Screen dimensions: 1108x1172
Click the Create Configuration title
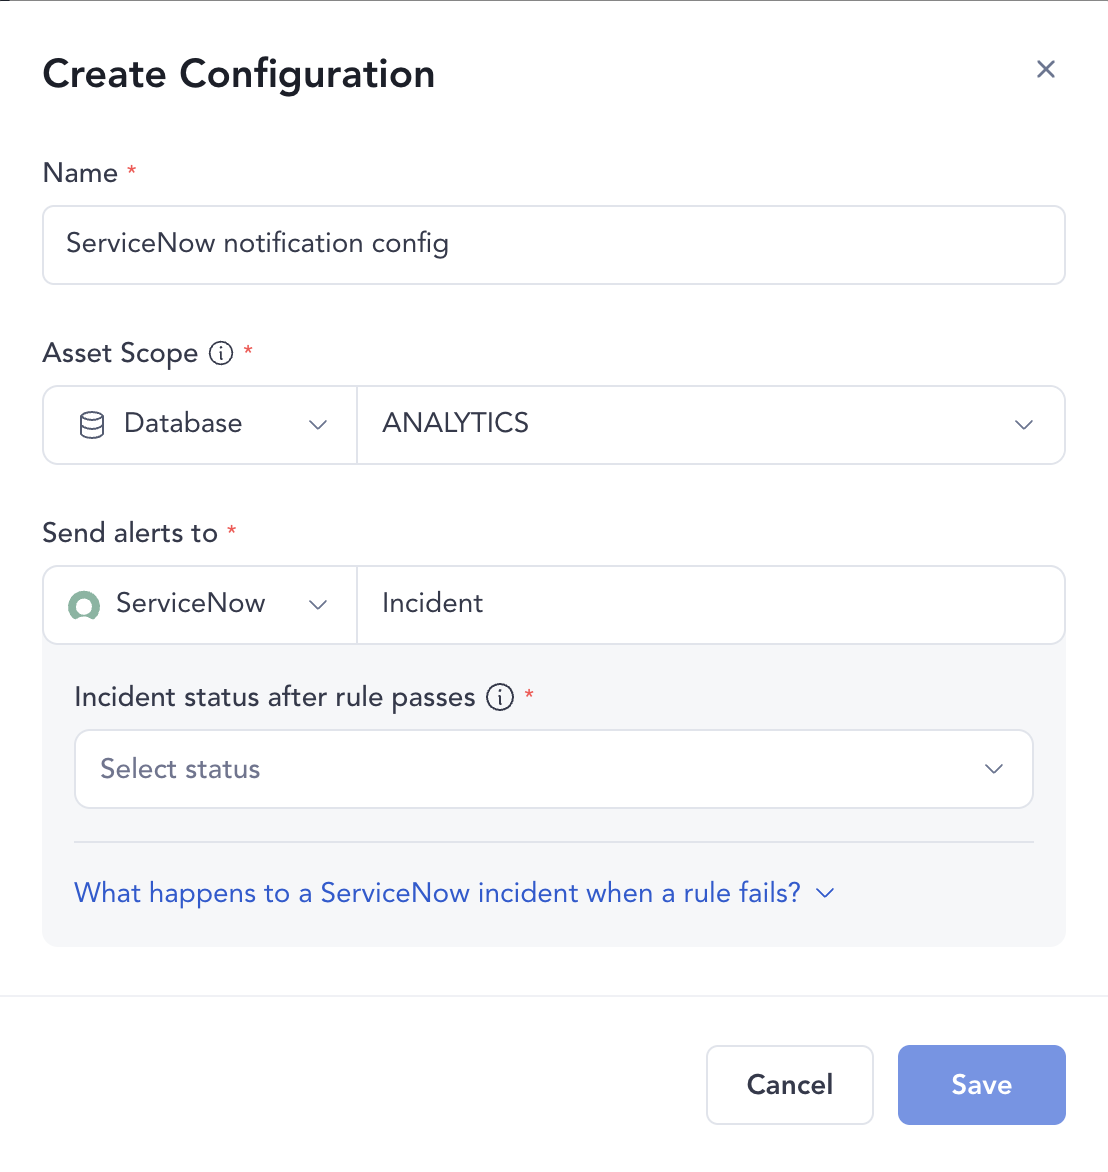[x=238, y=73]
